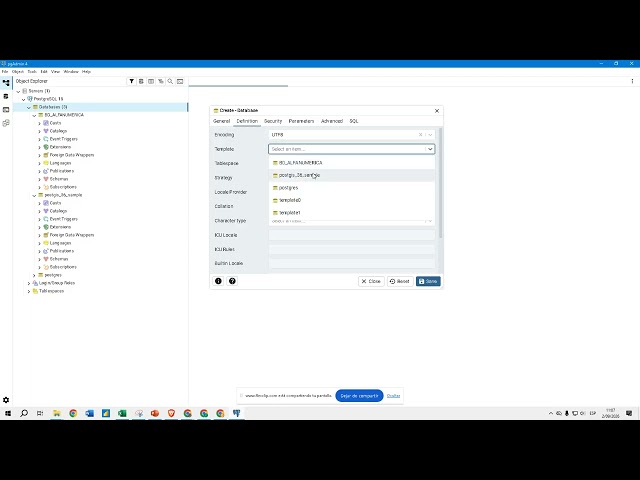Choose BD_ALFANUMERICA in the Template list
Image resolution: width=640 pixels, height=480 pixels.
tap(351, 162)
